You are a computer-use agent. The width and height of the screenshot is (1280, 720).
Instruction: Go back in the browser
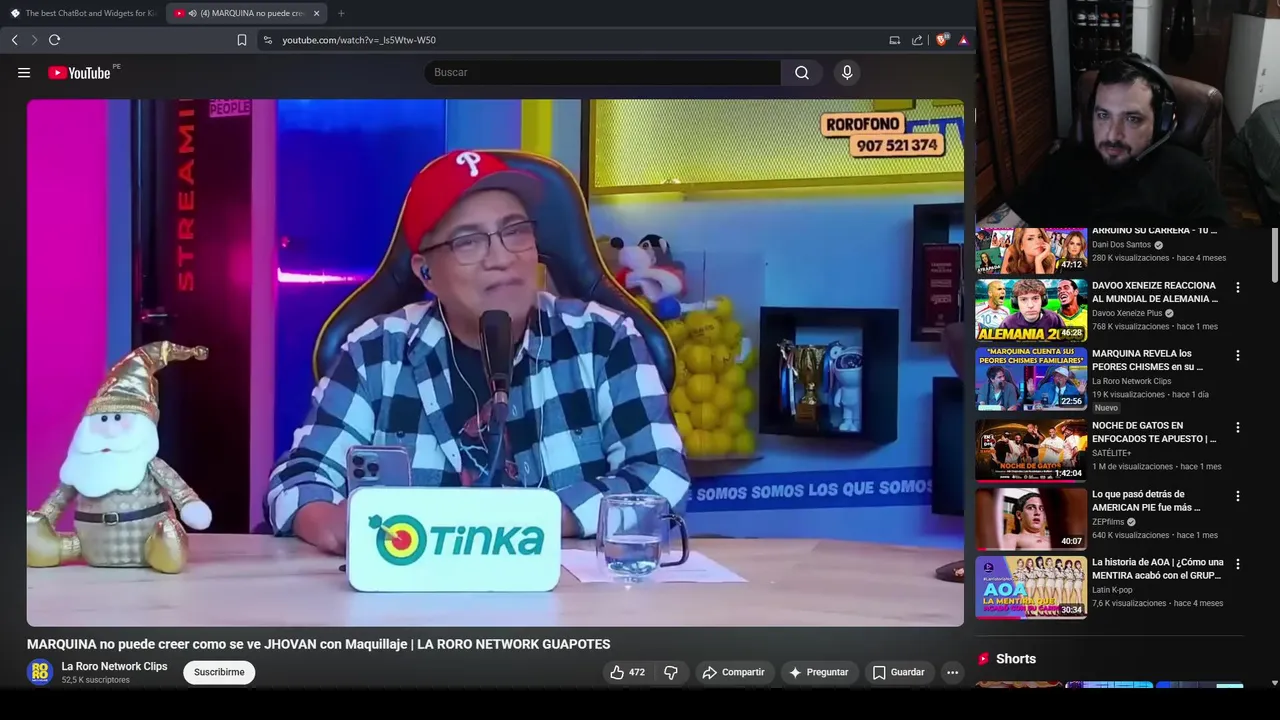(14, 40)
